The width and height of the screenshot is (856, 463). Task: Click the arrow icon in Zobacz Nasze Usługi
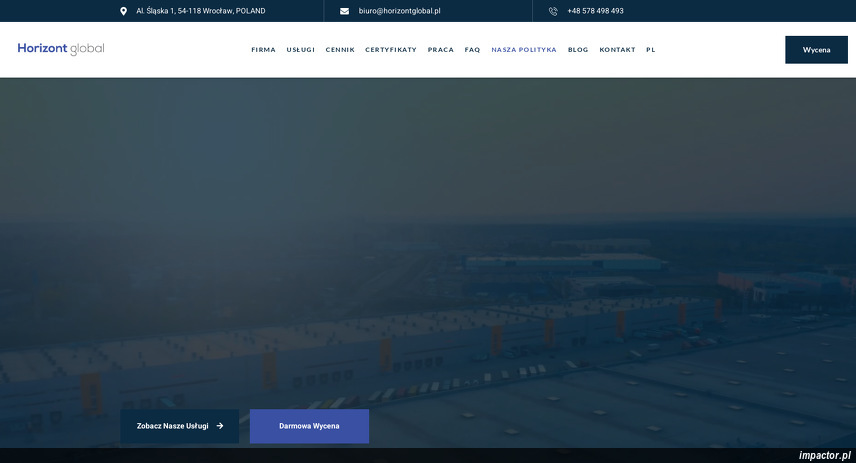pos(220,426)
